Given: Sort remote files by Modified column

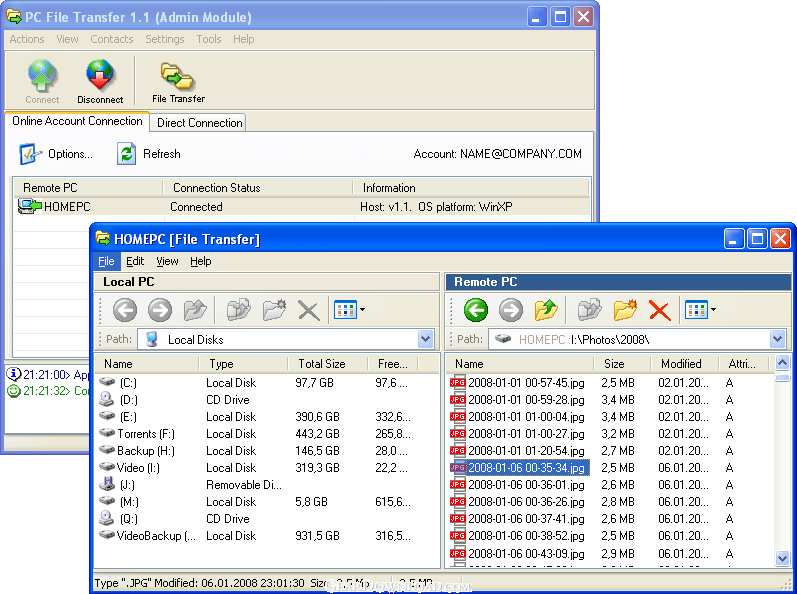Looking at the screenshot, I should point(685,364).
